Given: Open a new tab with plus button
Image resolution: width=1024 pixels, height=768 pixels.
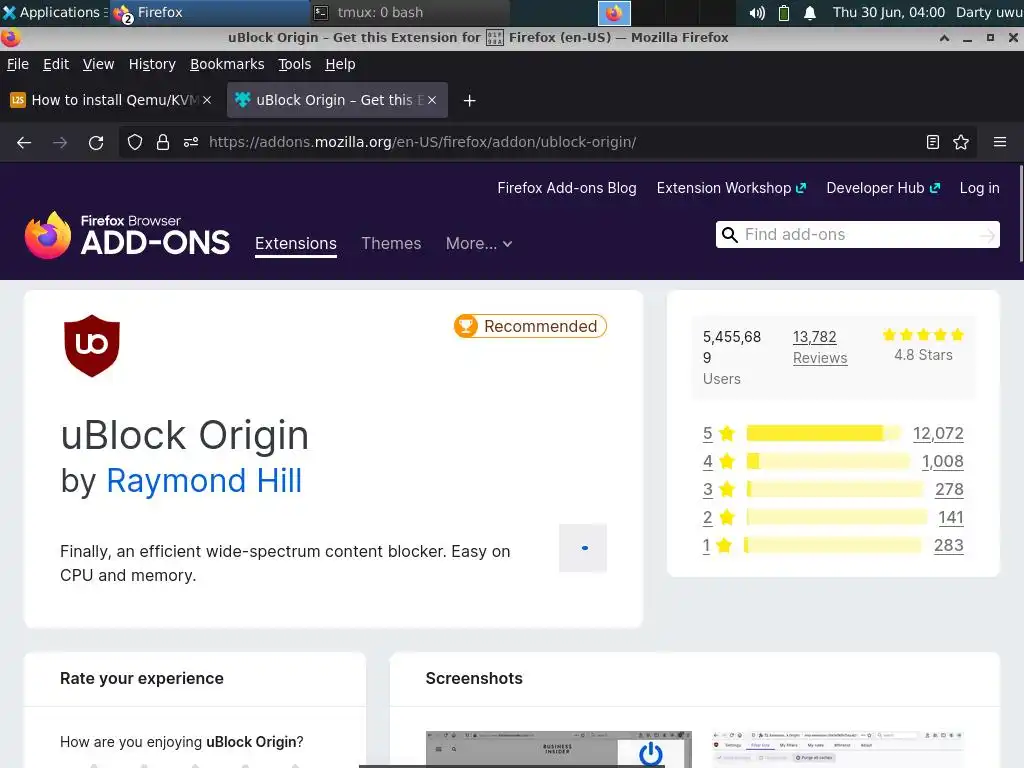Looking at the screenshot, I should click(469, 101).
